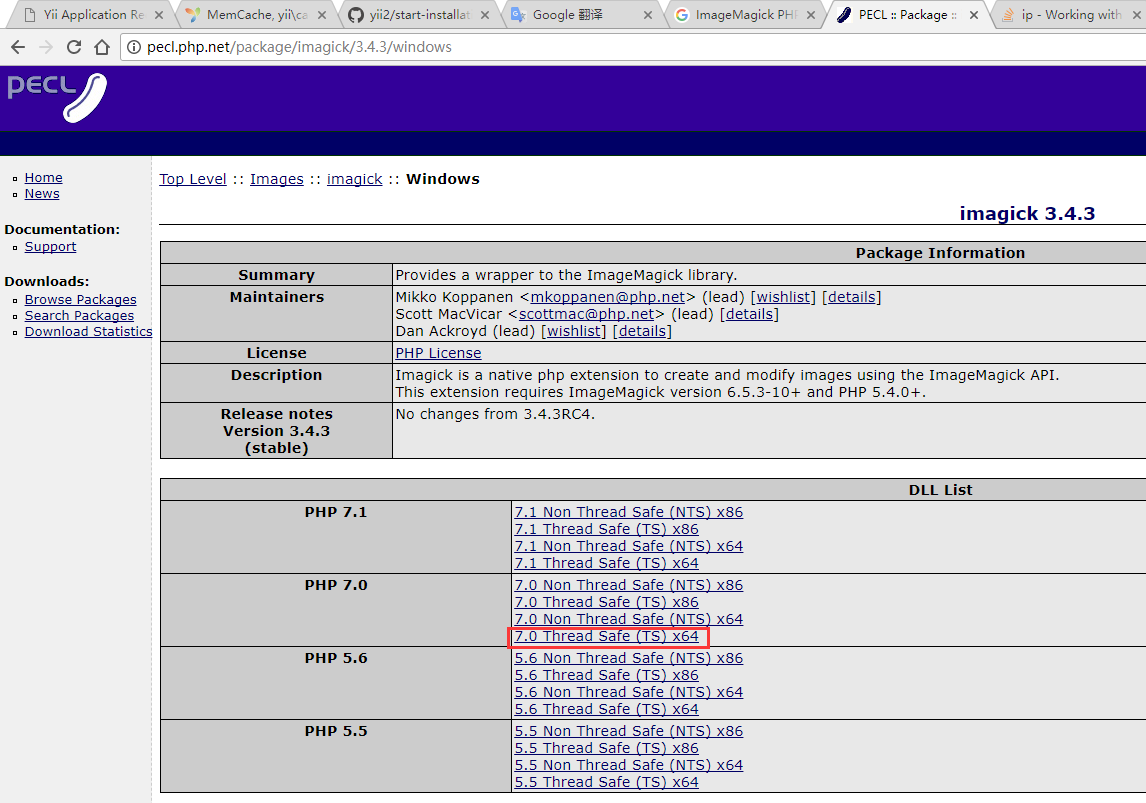Download 7.0 Thread Safe (TS) x86

607,602
